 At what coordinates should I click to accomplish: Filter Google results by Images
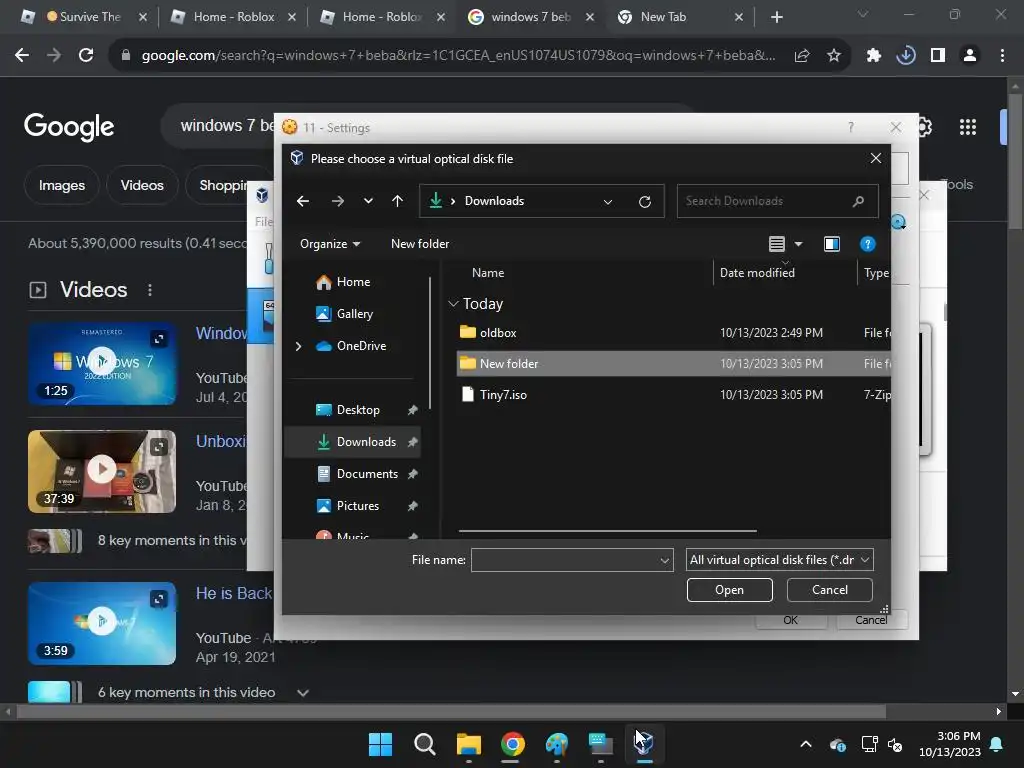click(x=61, y=185)
